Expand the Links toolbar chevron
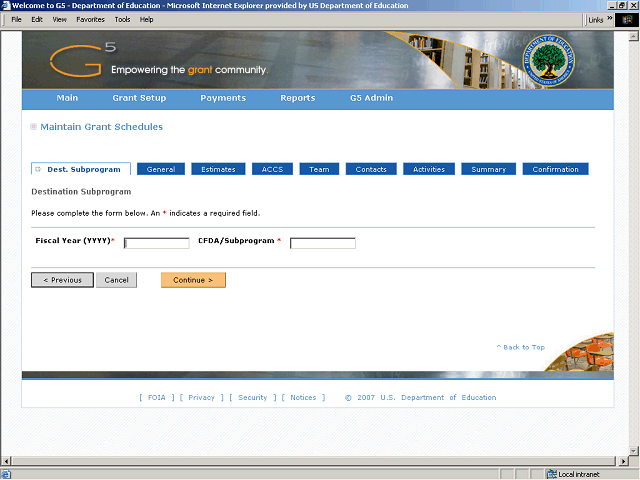The height and width of the screenshot is (480, 640). coord(609,18)
